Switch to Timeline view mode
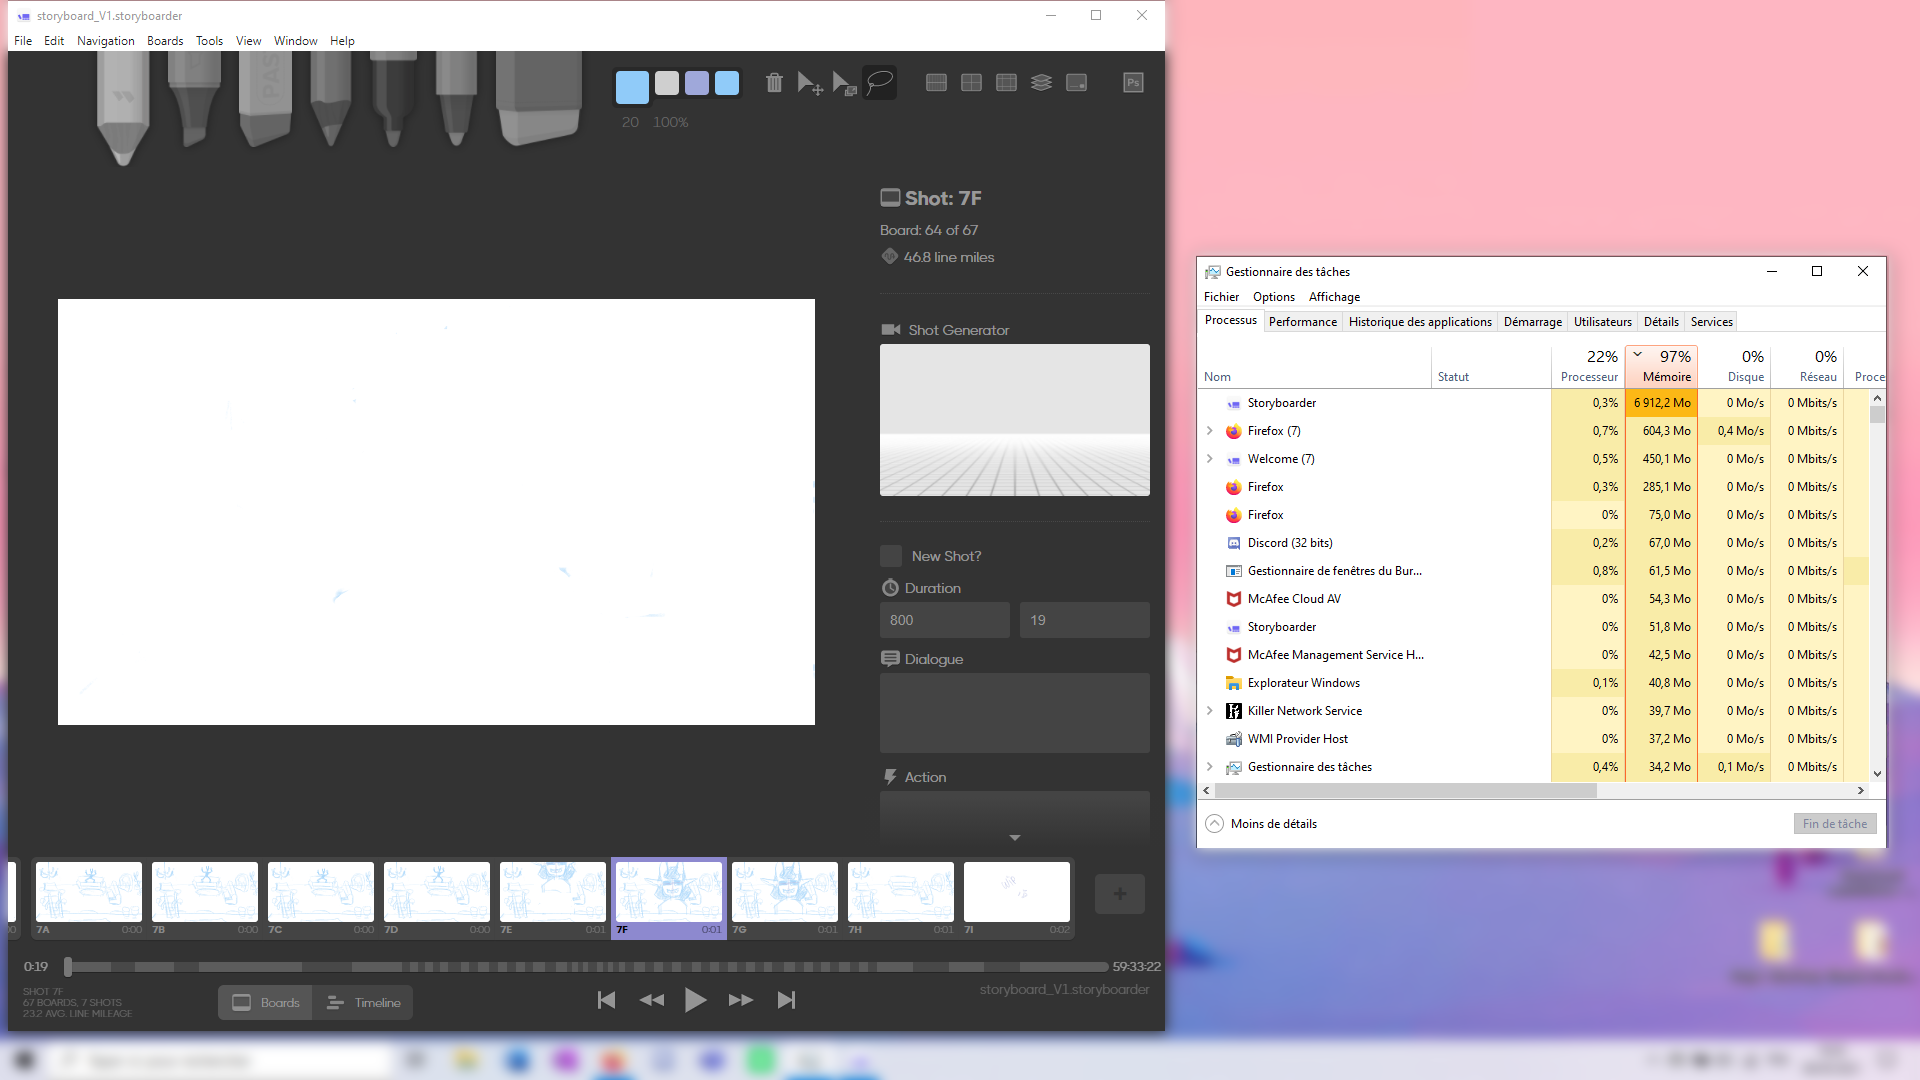 tap(363, 1002)
